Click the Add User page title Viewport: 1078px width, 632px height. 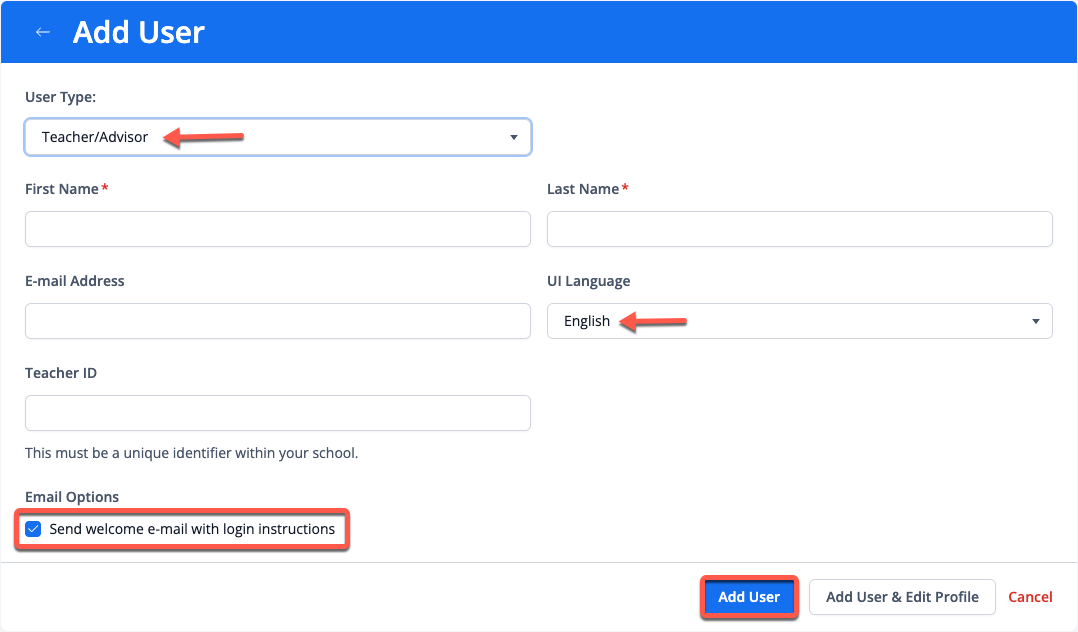[x=139, y=32]
